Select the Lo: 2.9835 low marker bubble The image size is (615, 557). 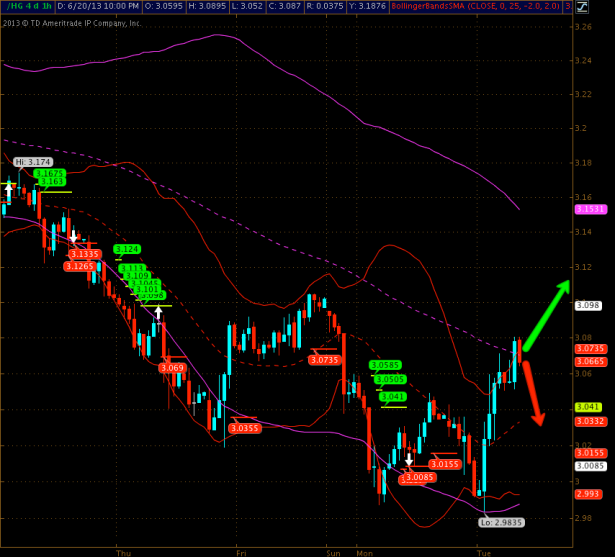click(501, 521)
